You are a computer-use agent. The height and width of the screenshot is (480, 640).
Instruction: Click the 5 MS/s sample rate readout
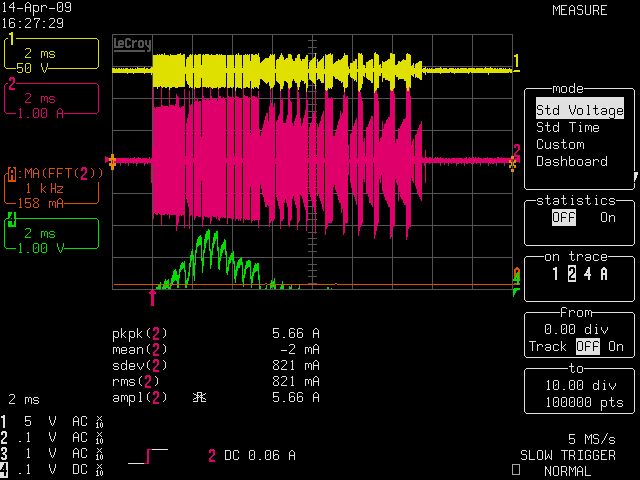point(591,439)
